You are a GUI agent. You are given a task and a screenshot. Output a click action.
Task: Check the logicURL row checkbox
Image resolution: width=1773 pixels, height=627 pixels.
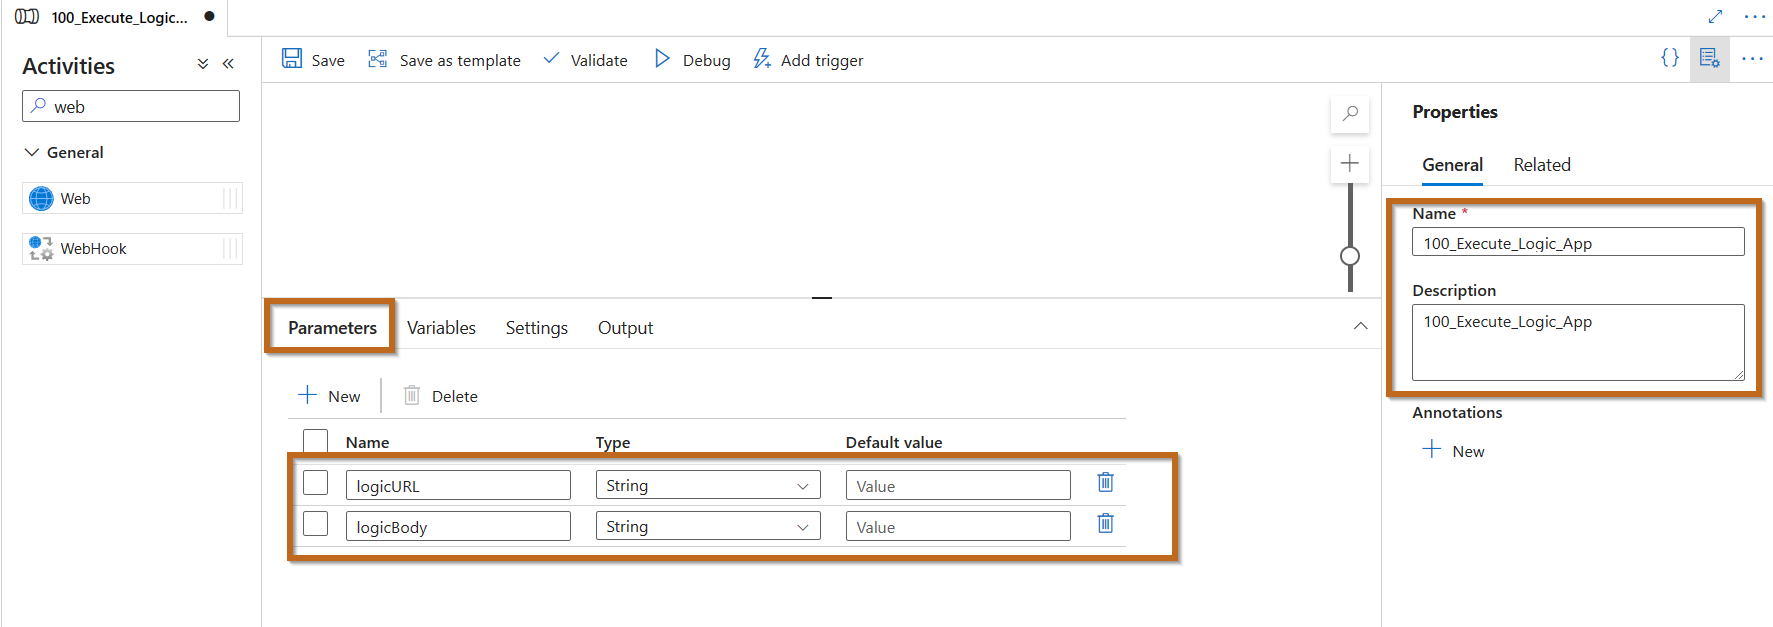point(316,483)
